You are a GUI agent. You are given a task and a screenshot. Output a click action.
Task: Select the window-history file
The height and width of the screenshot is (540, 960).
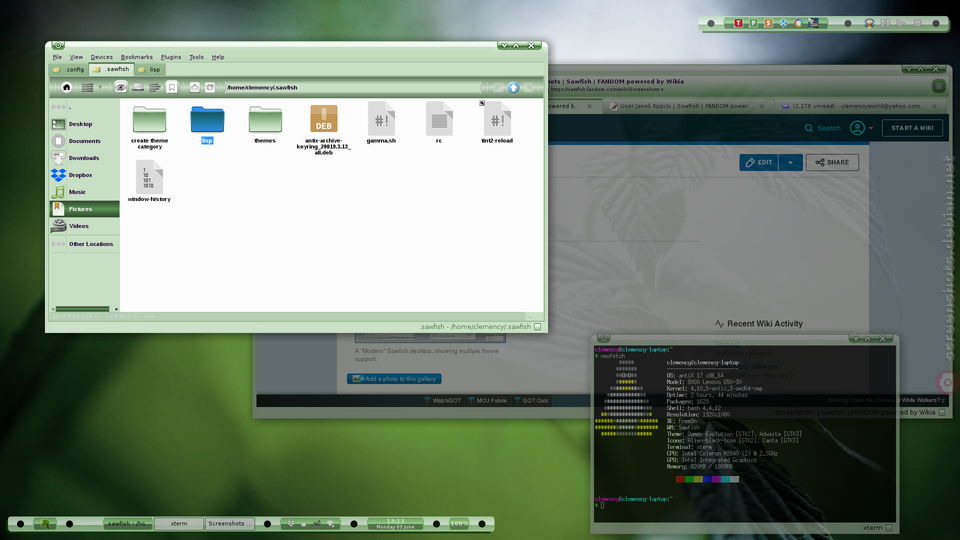click(149, 181)
